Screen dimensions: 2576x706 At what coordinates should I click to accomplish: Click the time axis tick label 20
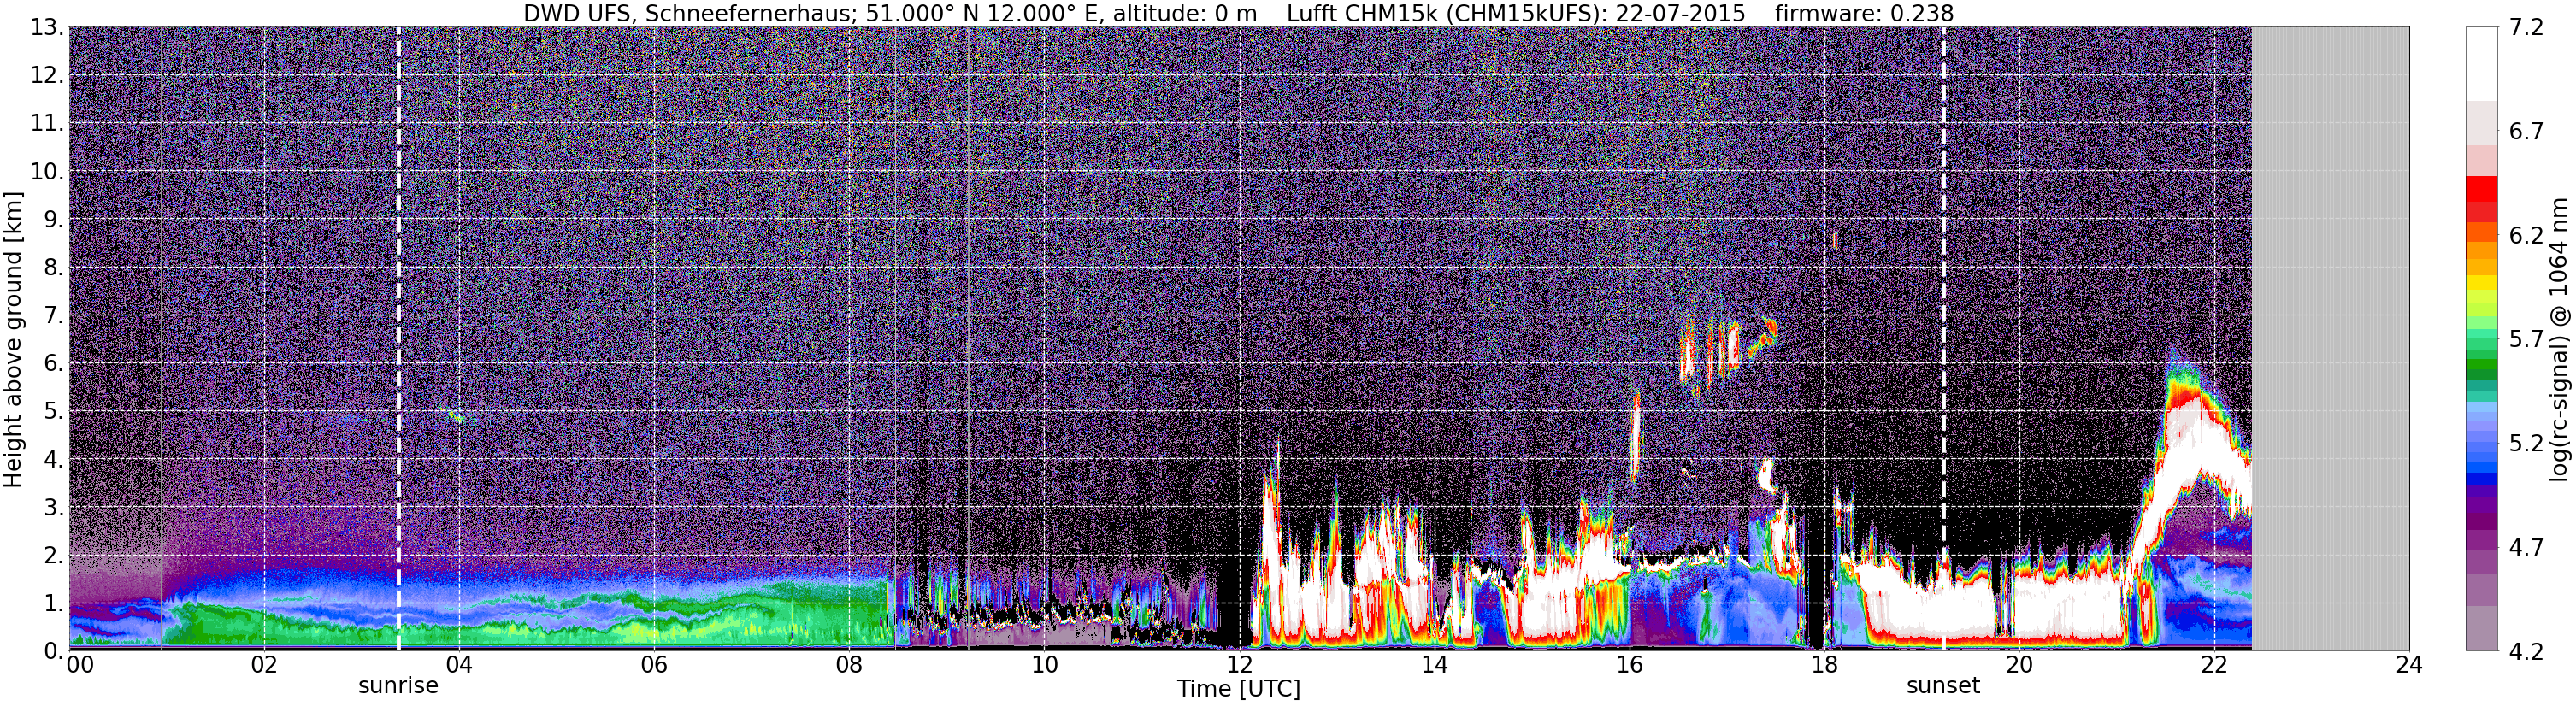[x=2019, y=665]
